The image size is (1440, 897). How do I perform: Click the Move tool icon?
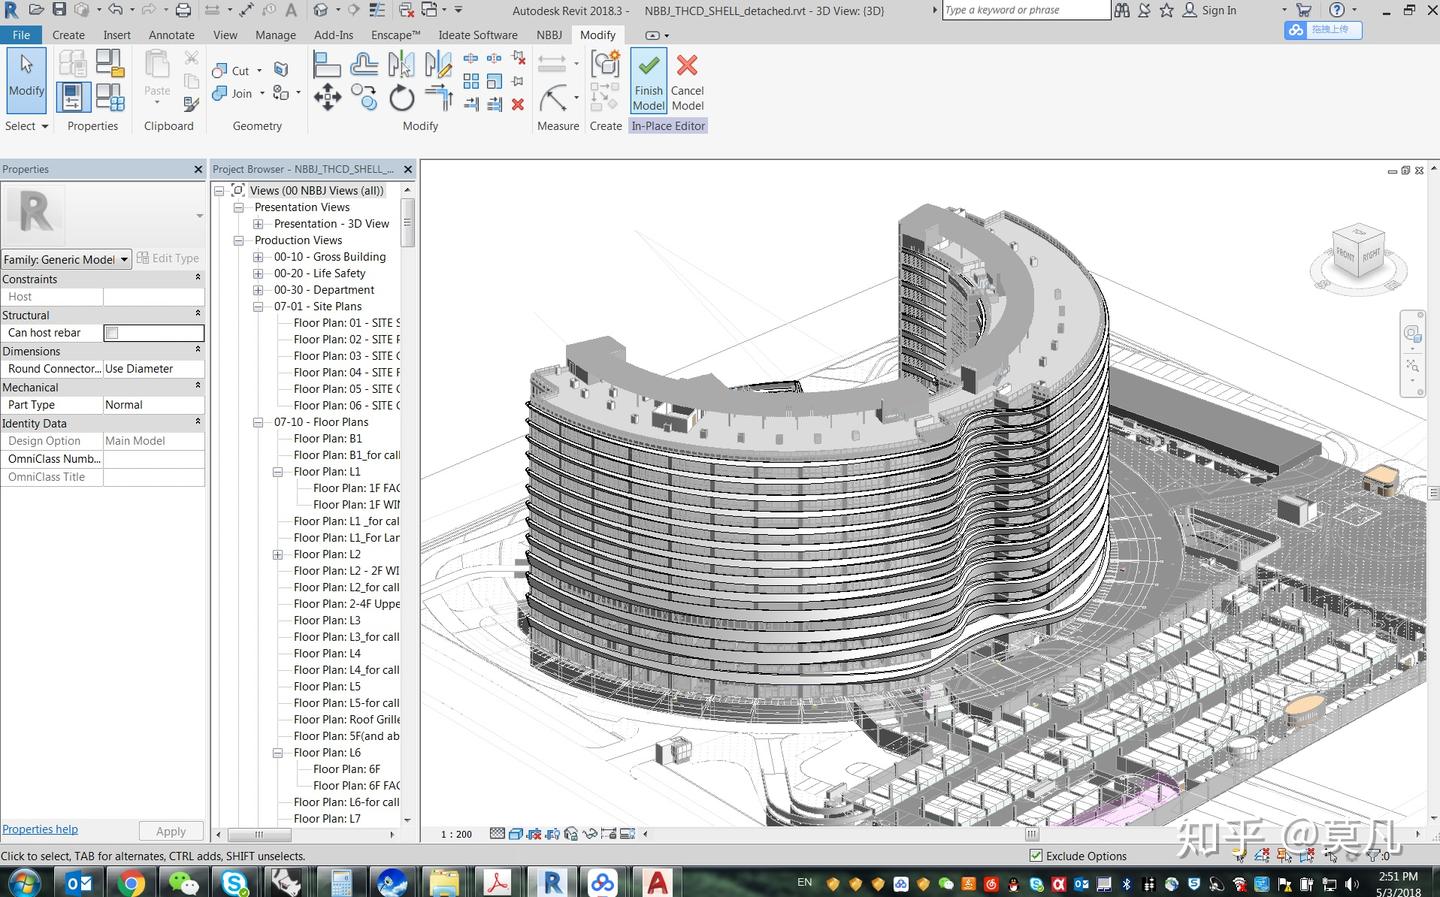pos(327,98)
